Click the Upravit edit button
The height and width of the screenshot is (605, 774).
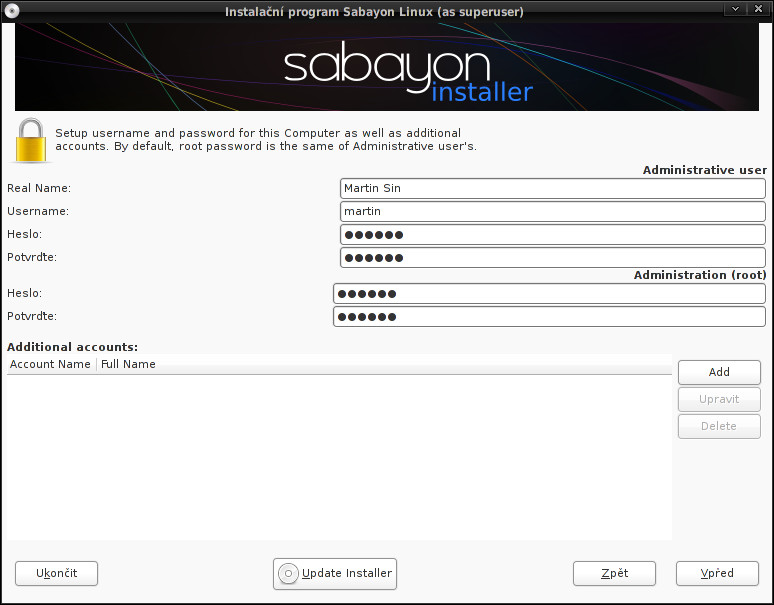[719, 399]
